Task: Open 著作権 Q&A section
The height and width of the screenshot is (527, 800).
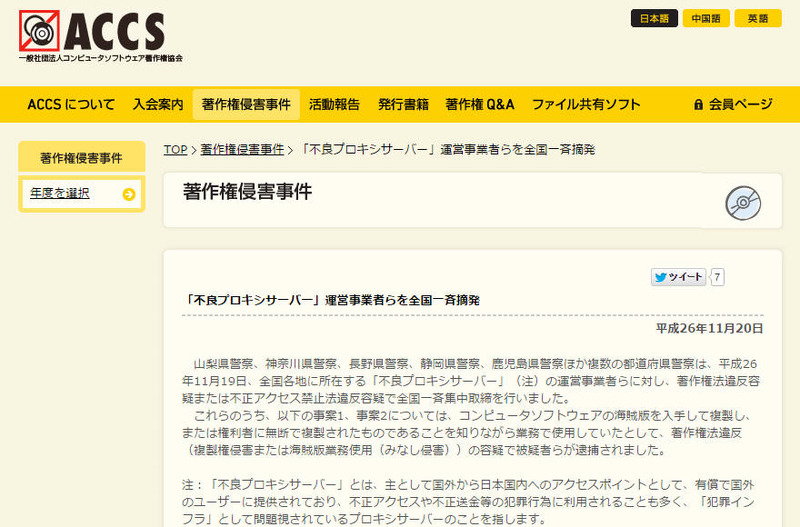Action: [x=480, y=104]
